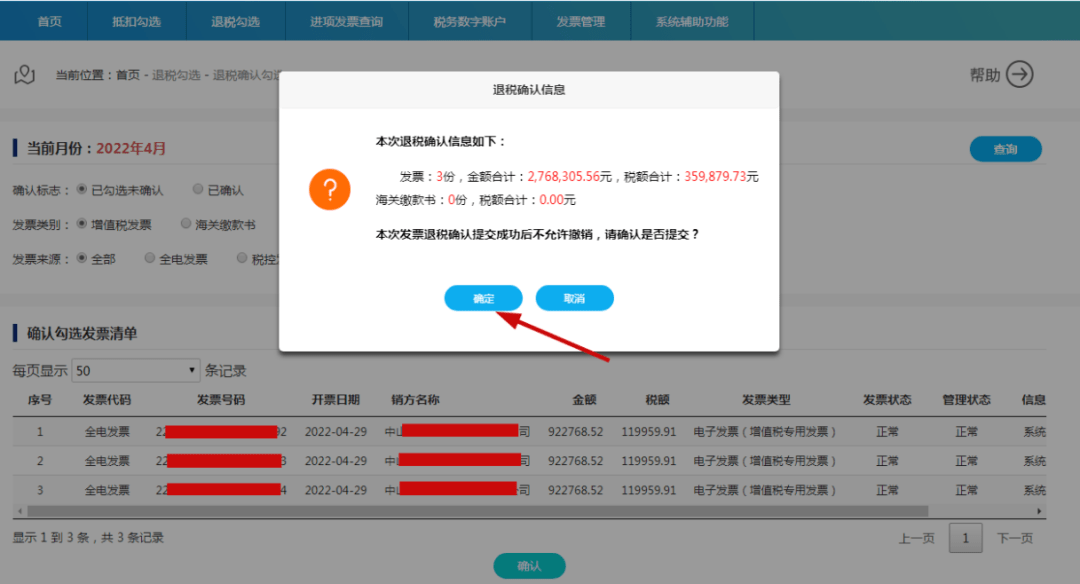Click the location pin icon beside 当前位置

24,74
